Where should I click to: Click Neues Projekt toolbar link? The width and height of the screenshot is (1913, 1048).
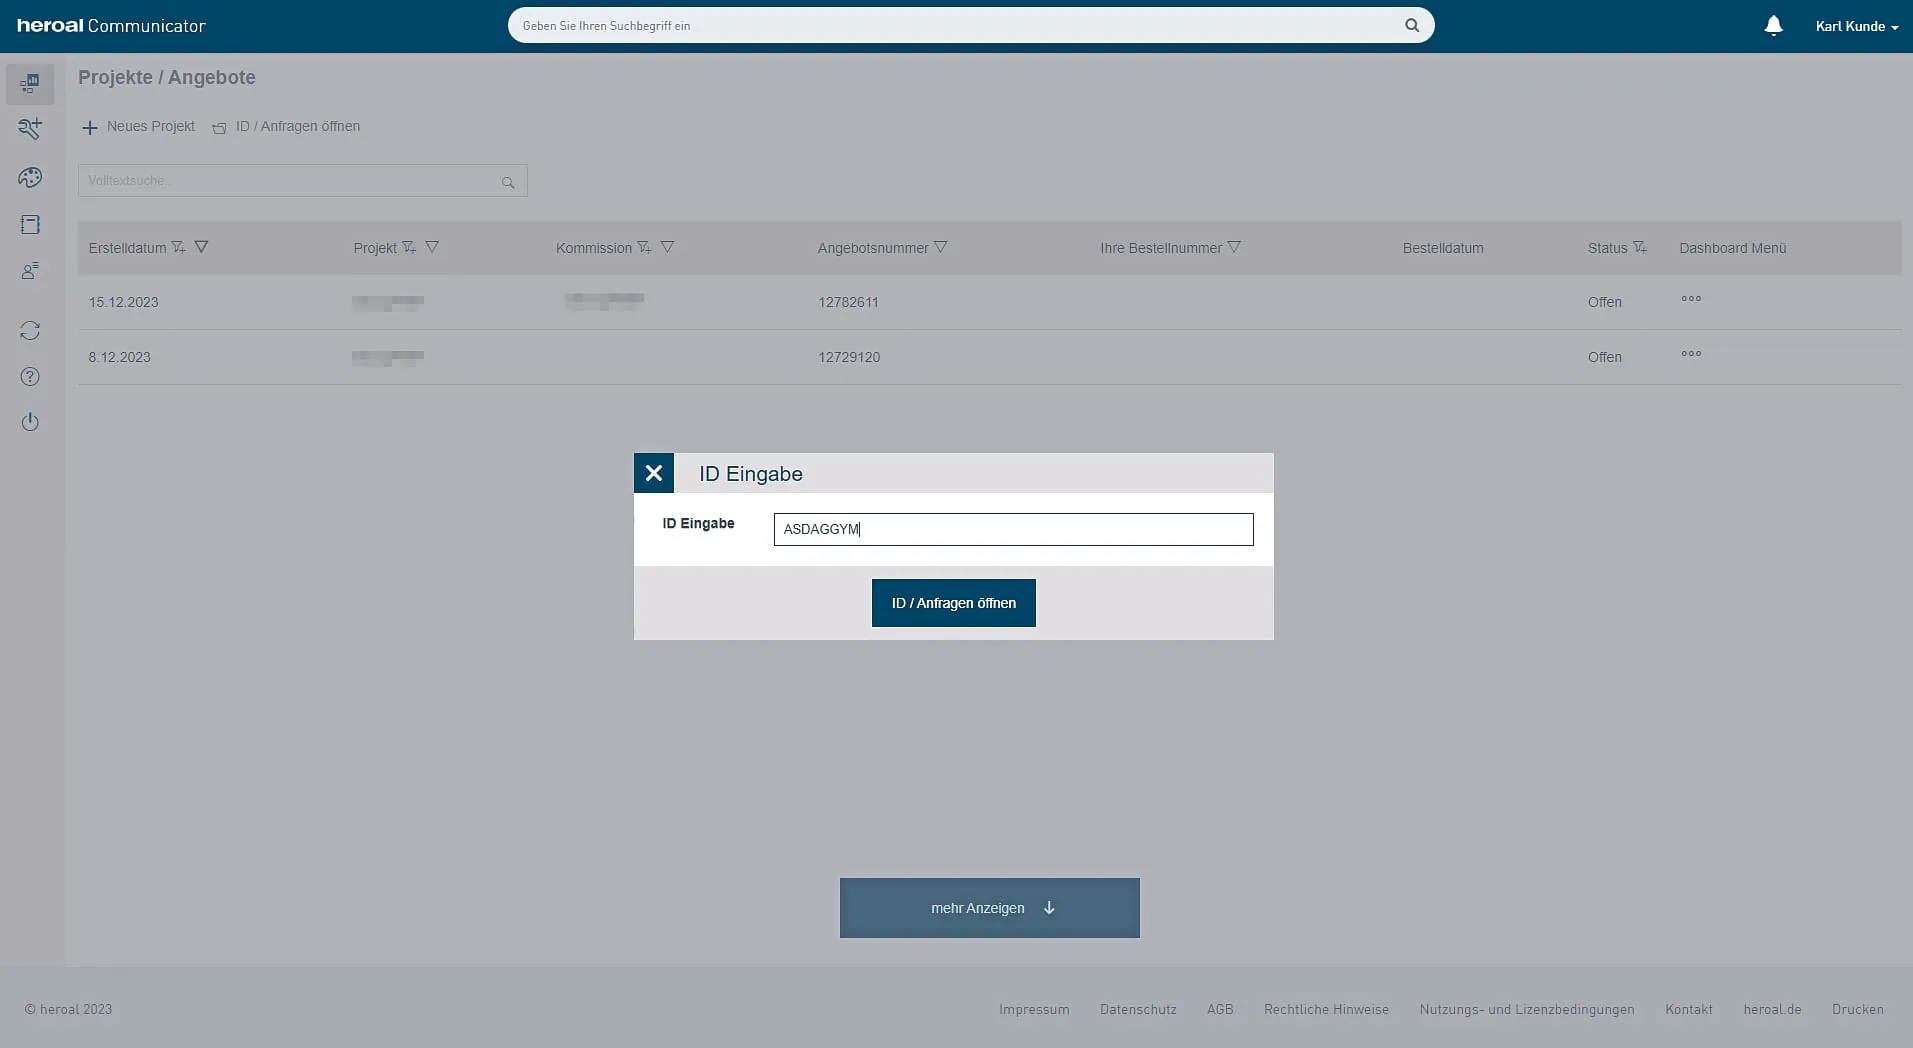tap(139, 127)
